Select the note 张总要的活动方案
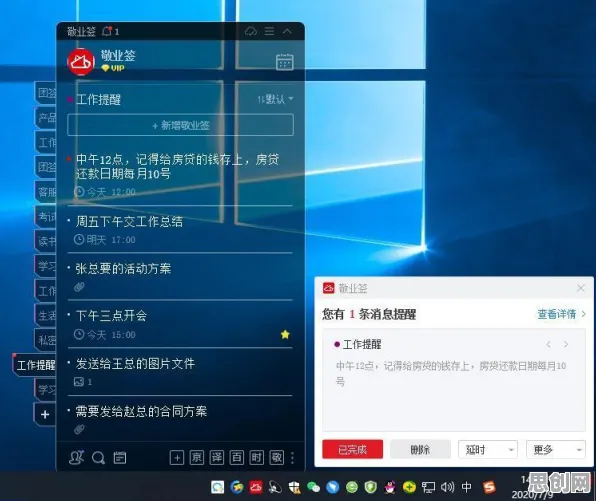This screenshot has height=501, width=596. [123, 269]
